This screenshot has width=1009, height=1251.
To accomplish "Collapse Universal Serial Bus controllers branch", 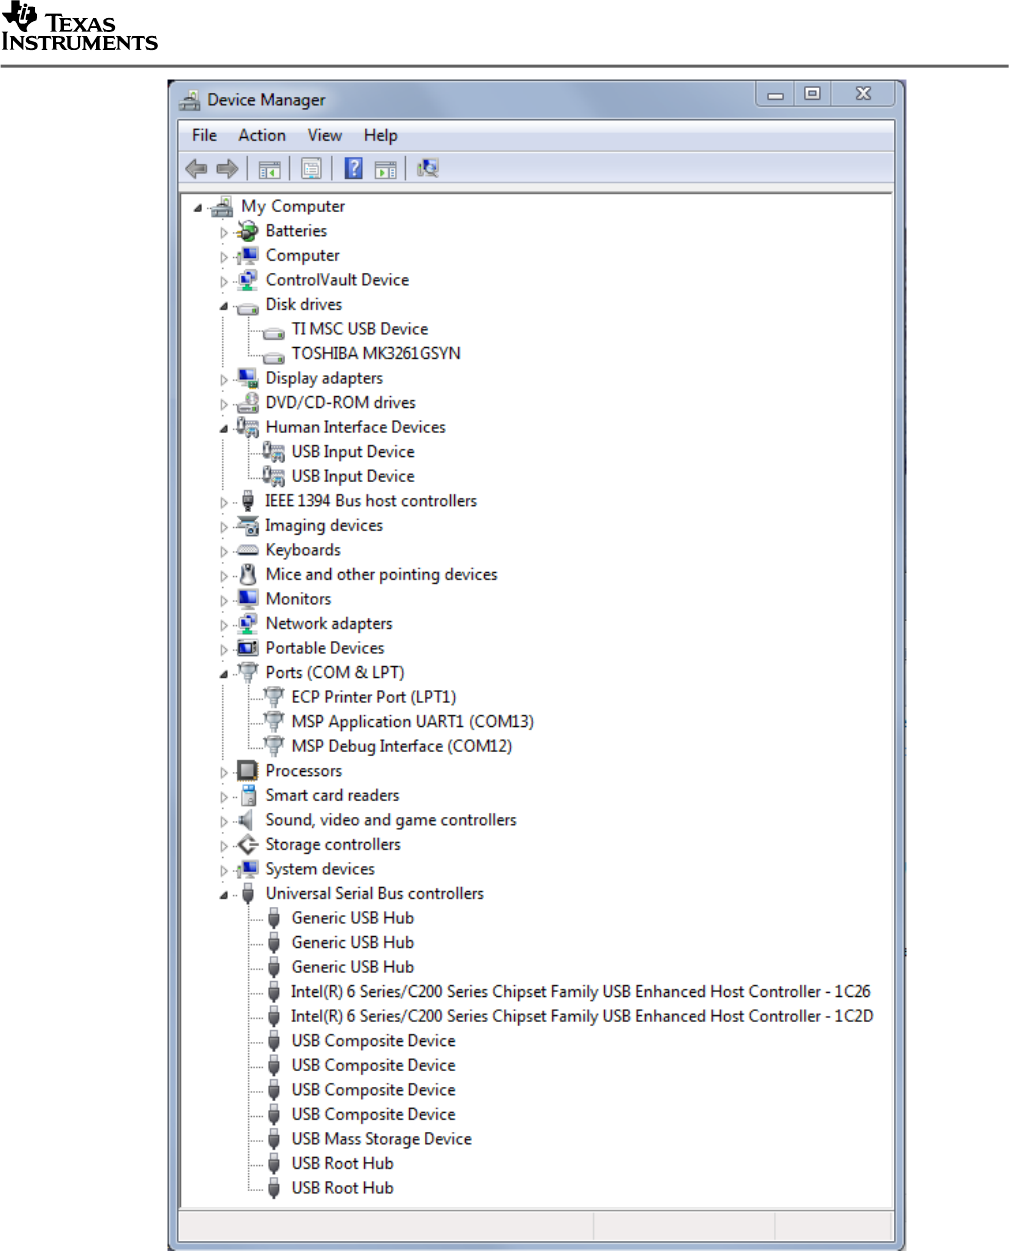I will click(224, 895).
